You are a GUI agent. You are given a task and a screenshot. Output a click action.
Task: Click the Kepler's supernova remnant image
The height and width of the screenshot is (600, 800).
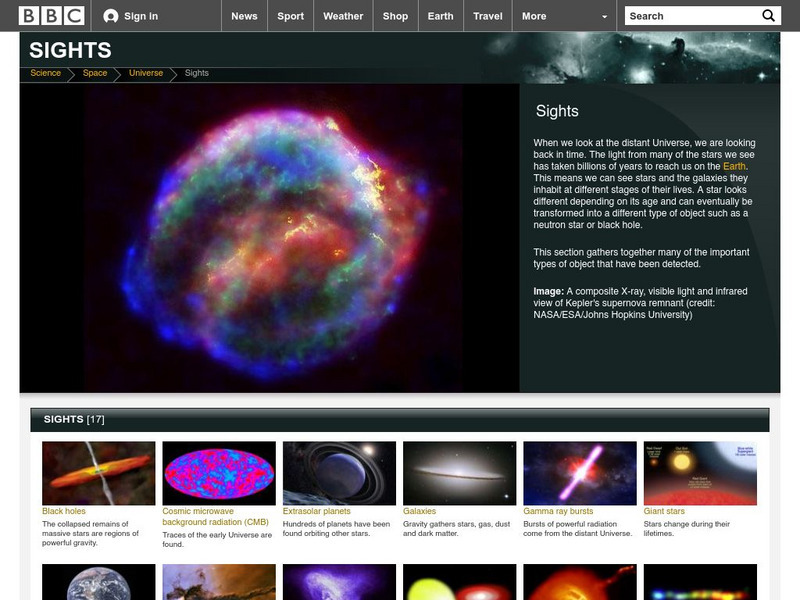[x=269, y=238]
